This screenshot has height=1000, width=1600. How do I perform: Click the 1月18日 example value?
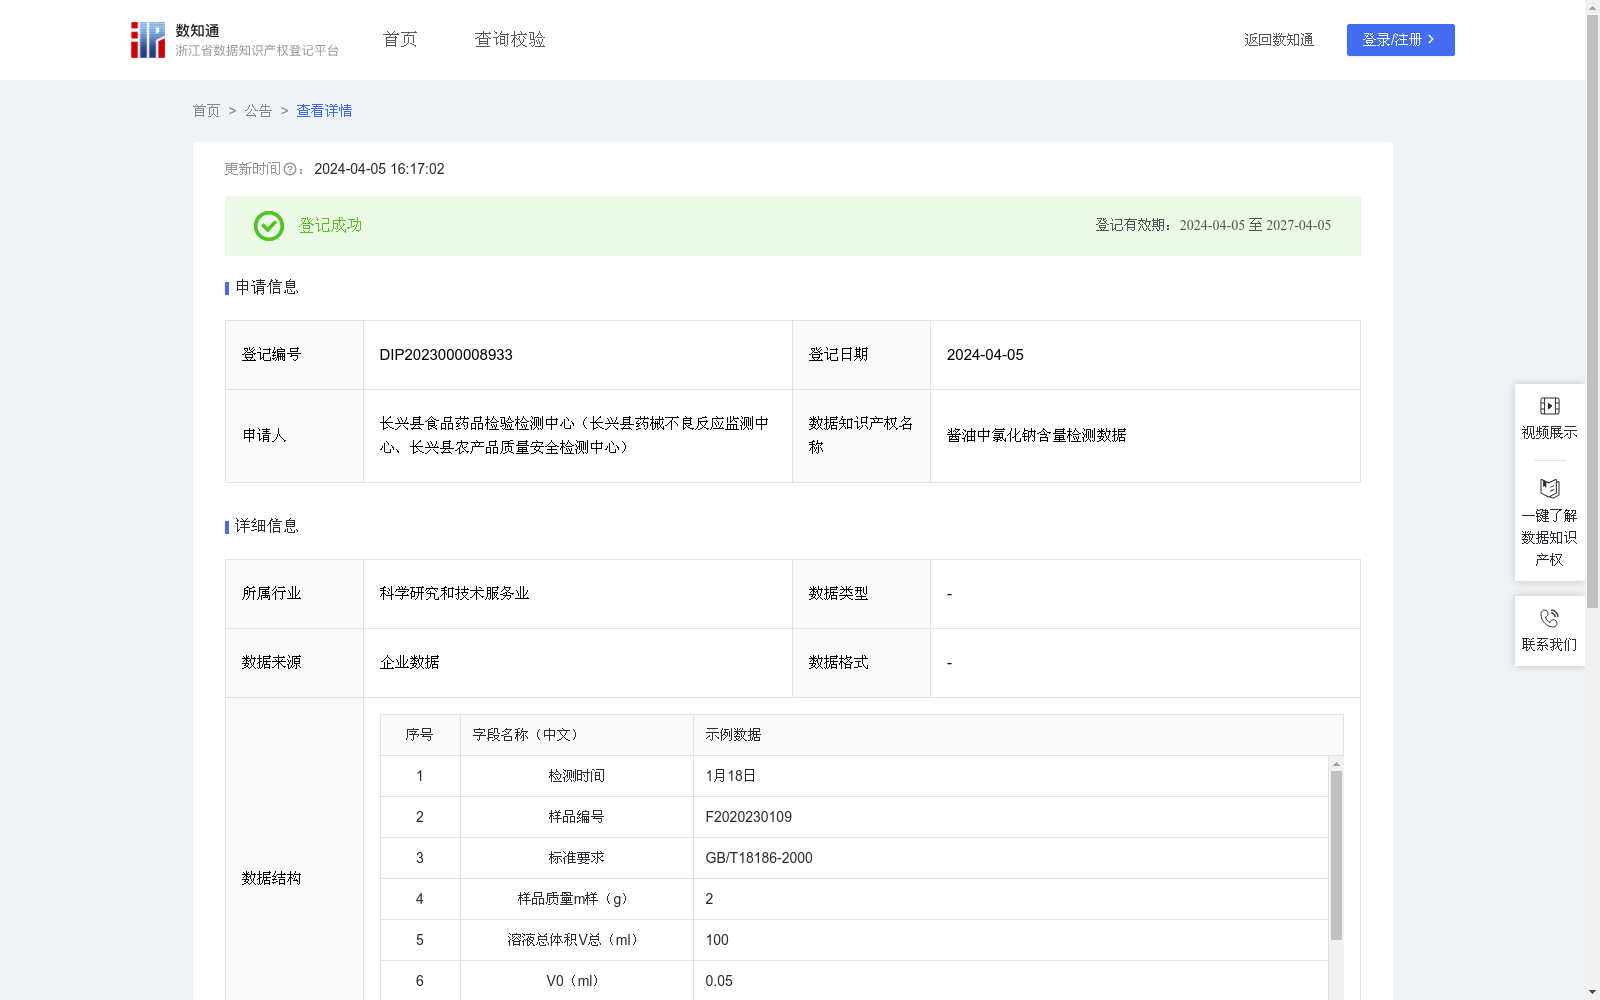point(730,776)
